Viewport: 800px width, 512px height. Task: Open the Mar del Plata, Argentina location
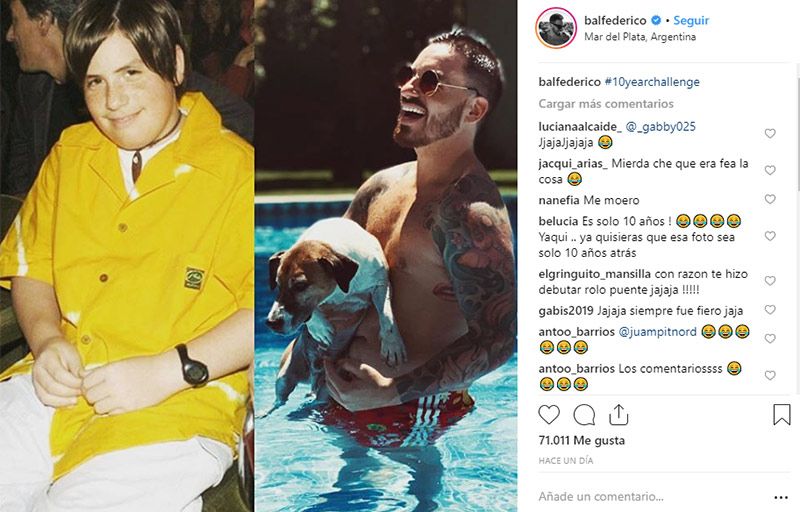[x=640, y=37]
